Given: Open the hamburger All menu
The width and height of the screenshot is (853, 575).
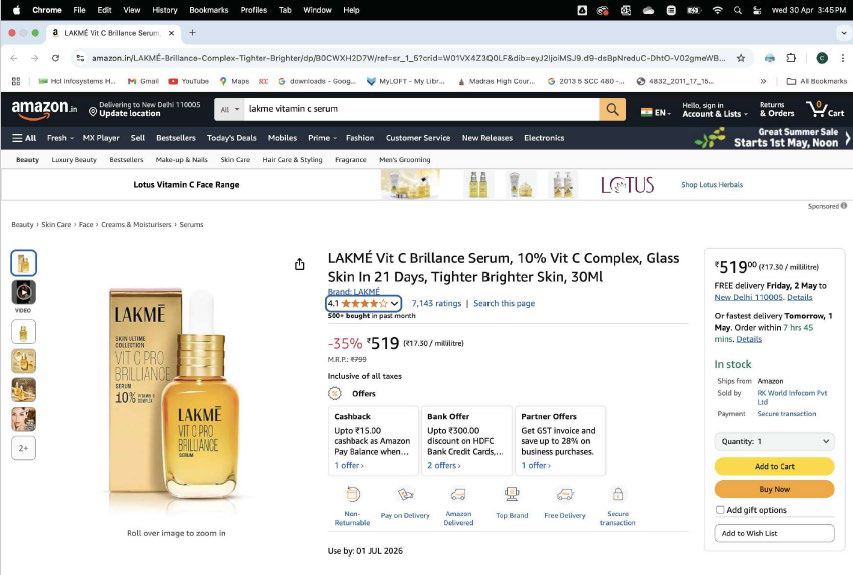Looking at the screenshot, I should (x=24, y=138).
